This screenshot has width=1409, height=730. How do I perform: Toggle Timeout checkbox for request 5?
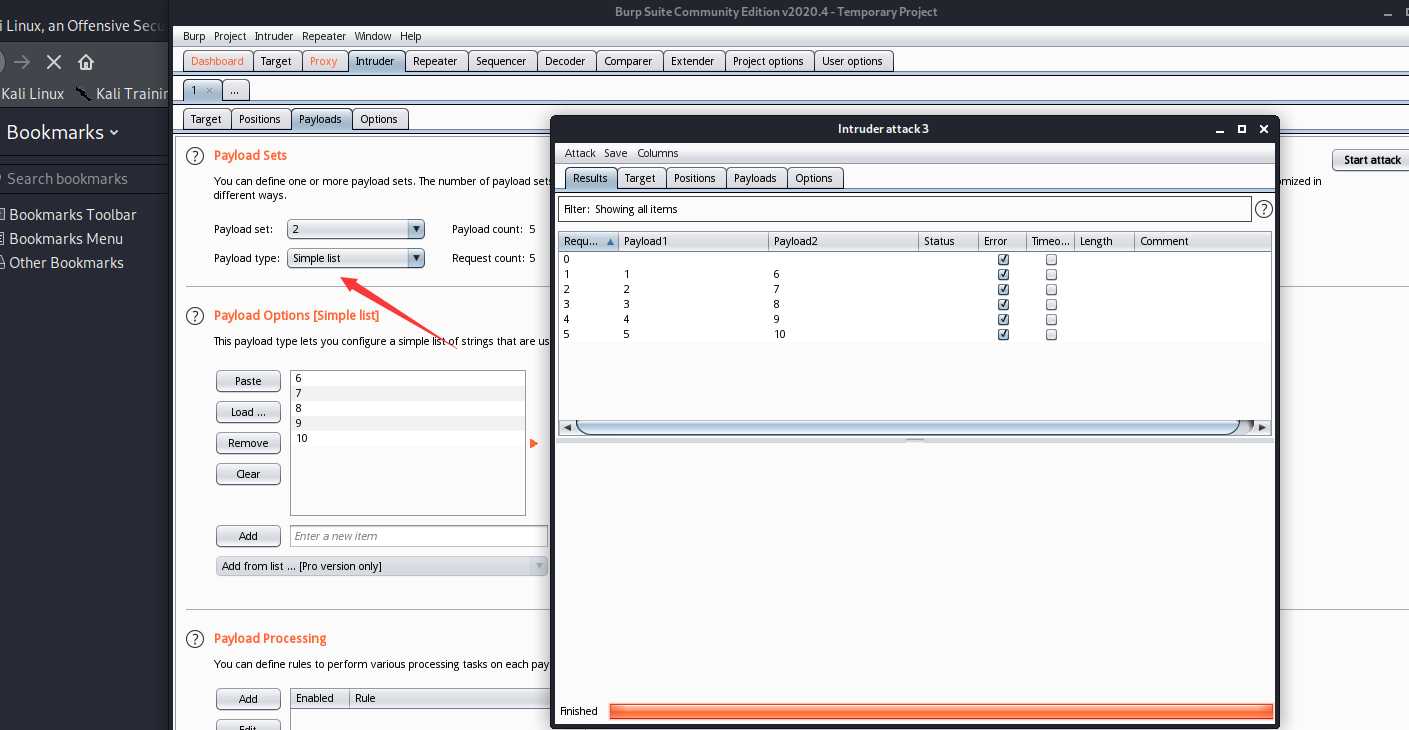(1051, 335)
